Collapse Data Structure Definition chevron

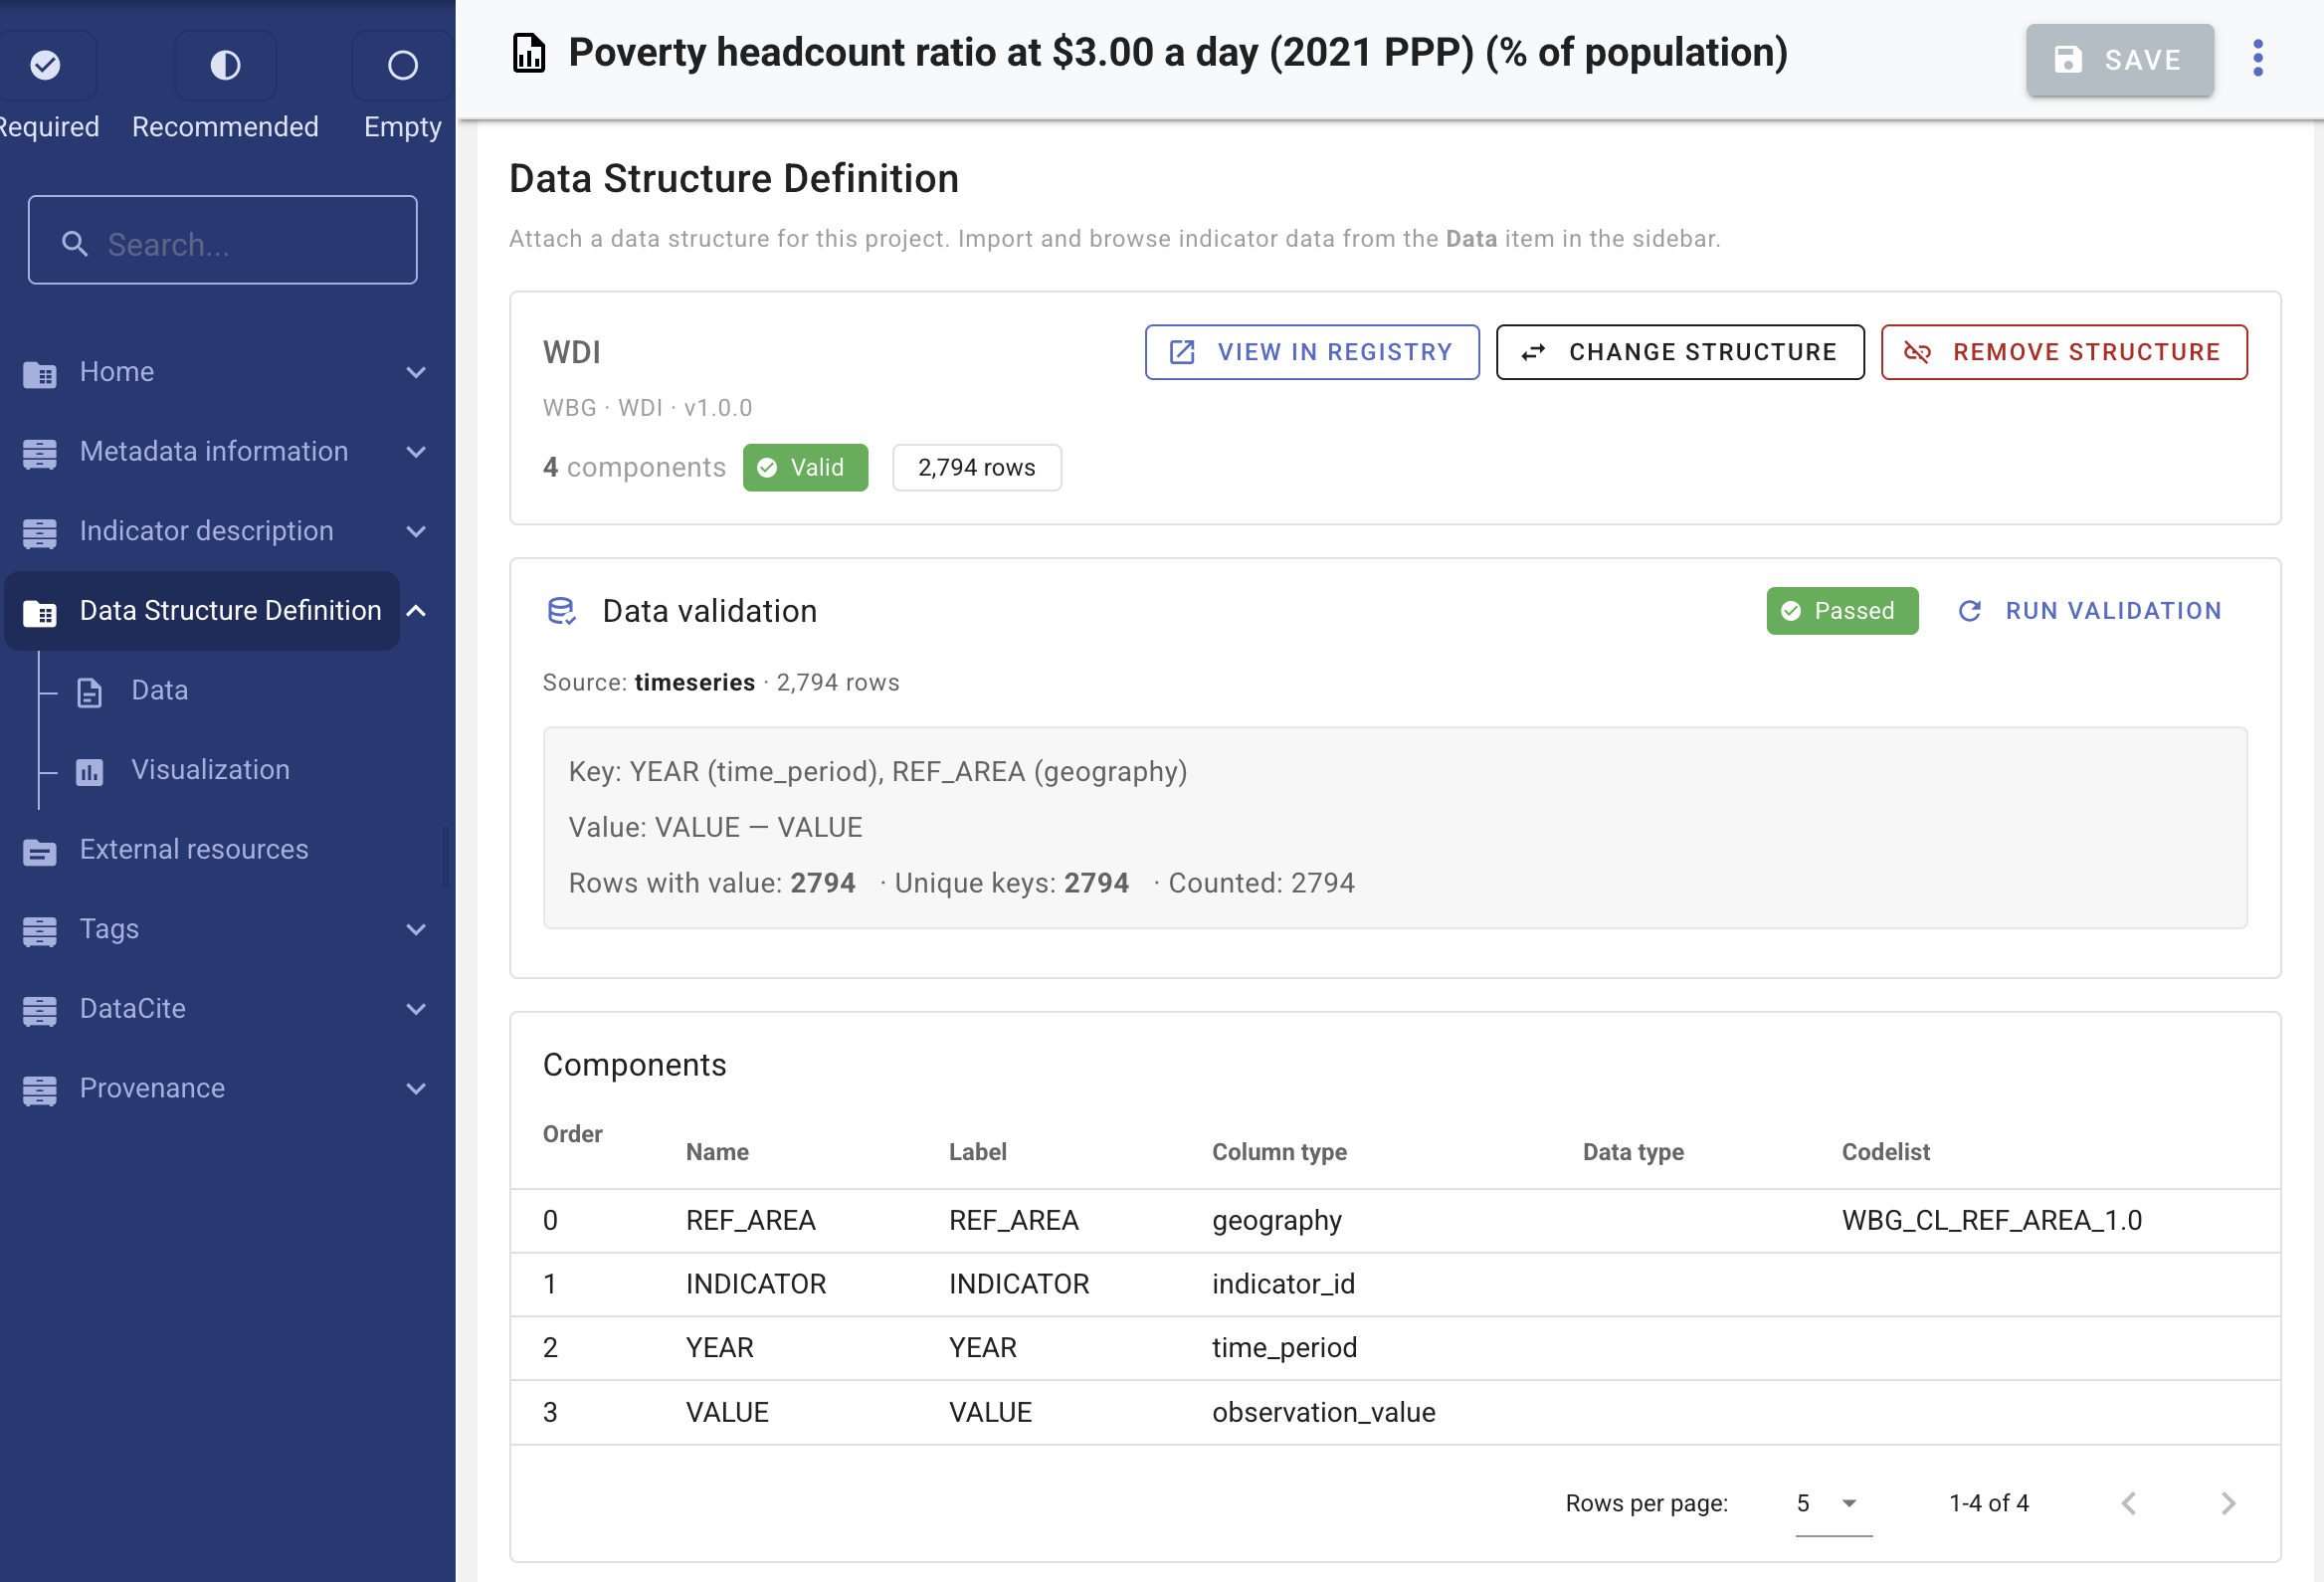416,611
